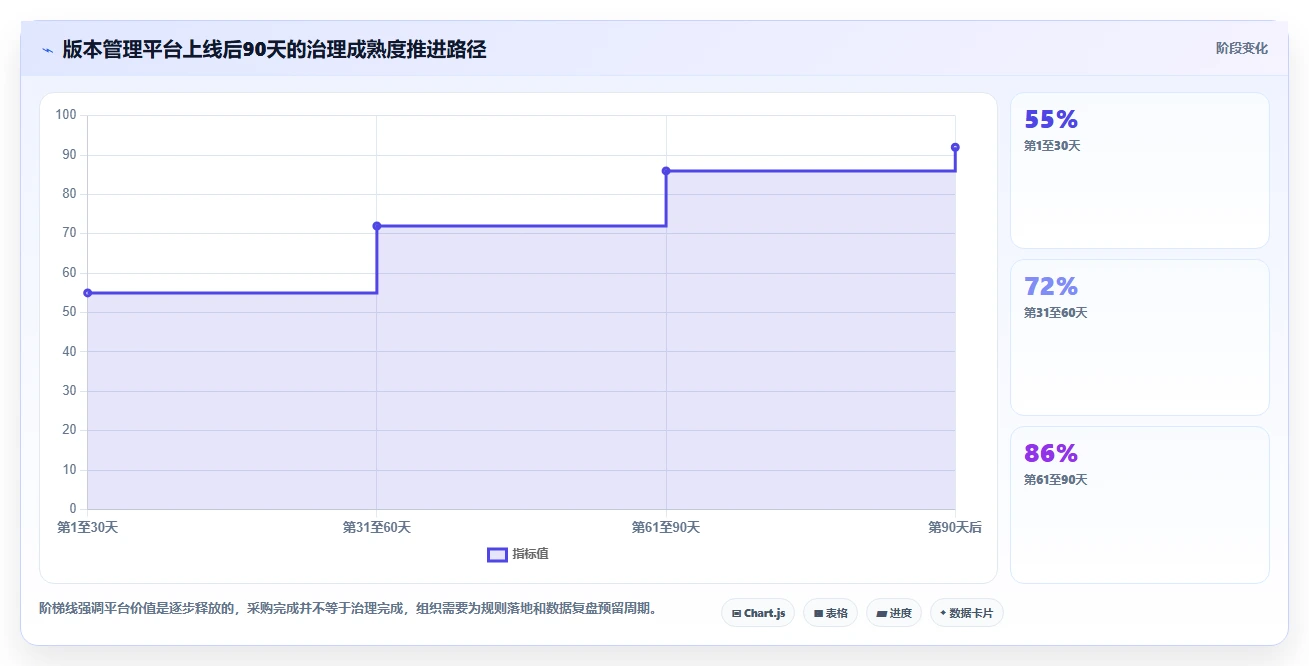The height and width of the screenshot is (666, 1309).
Task: Click the y-axis value 50
Action: [x=70, y=312]
